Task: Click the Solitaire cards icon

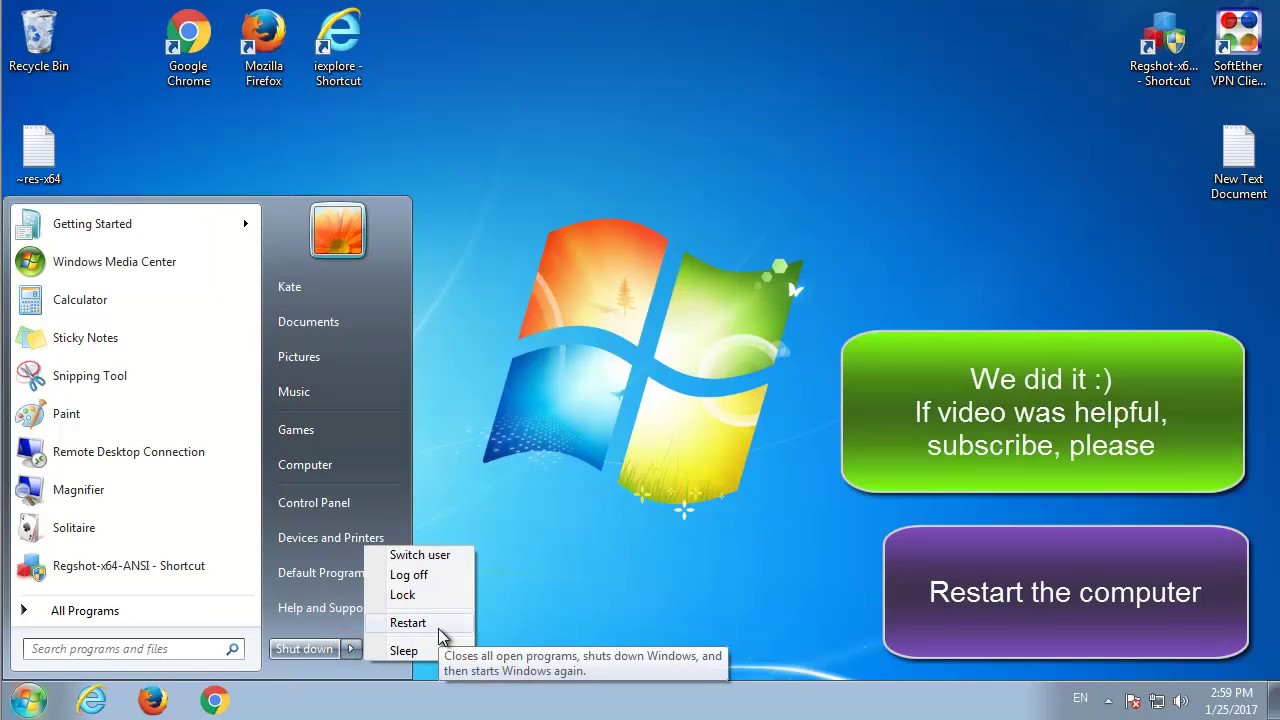Action: coord(30,528)
